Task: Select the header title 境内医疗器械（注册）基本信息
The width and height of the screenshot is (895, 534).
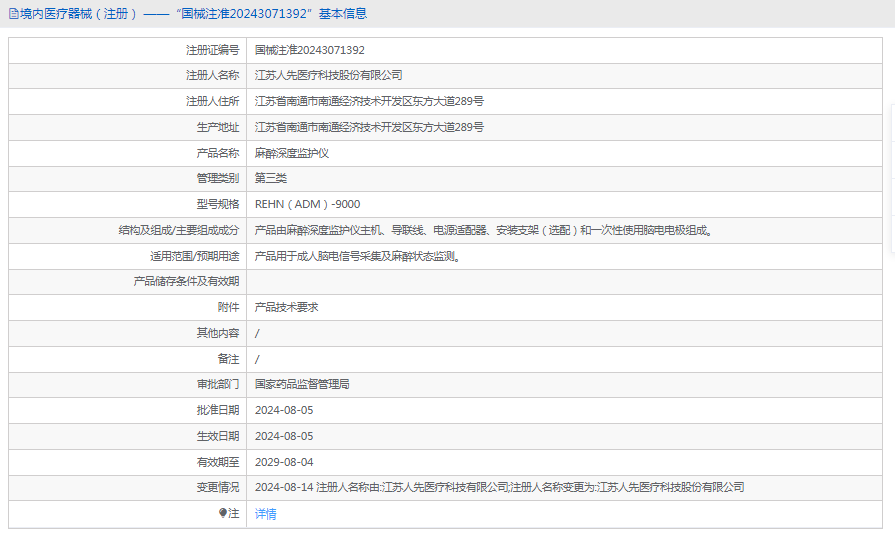Action: click(x=193, y=14)
